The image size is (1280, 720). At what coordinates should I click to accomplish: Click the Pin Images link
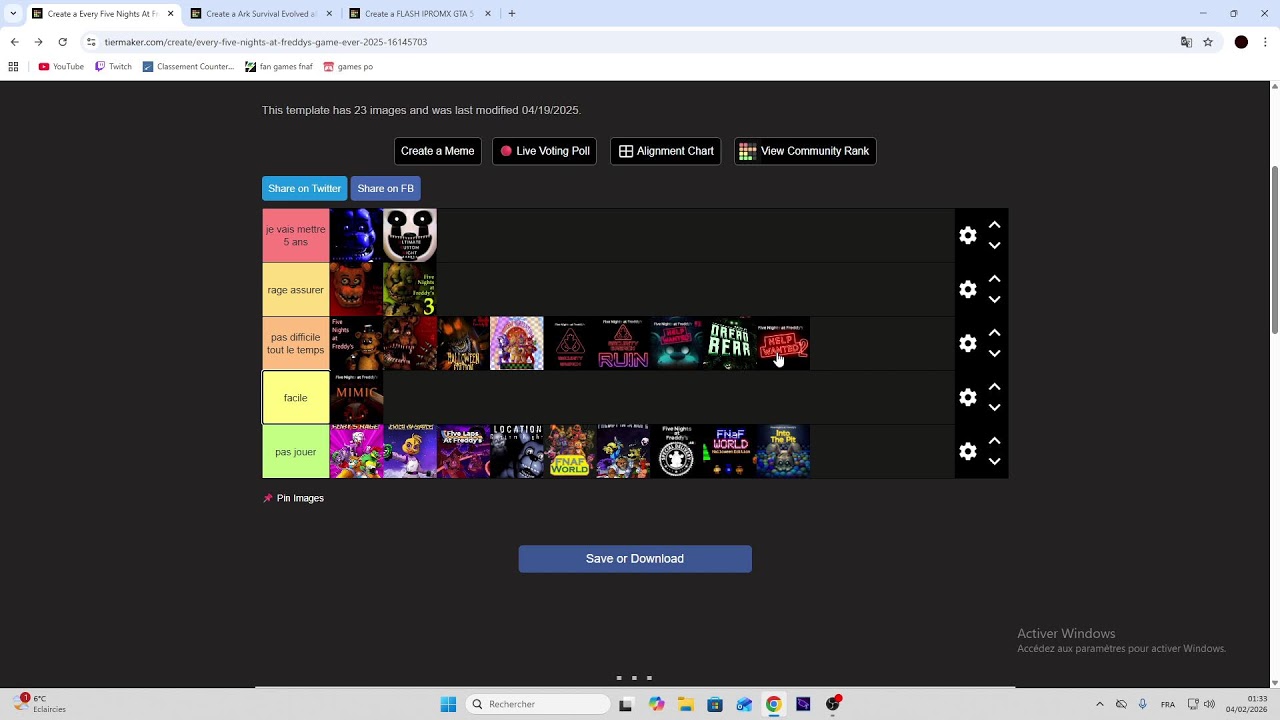coord(294,498)
